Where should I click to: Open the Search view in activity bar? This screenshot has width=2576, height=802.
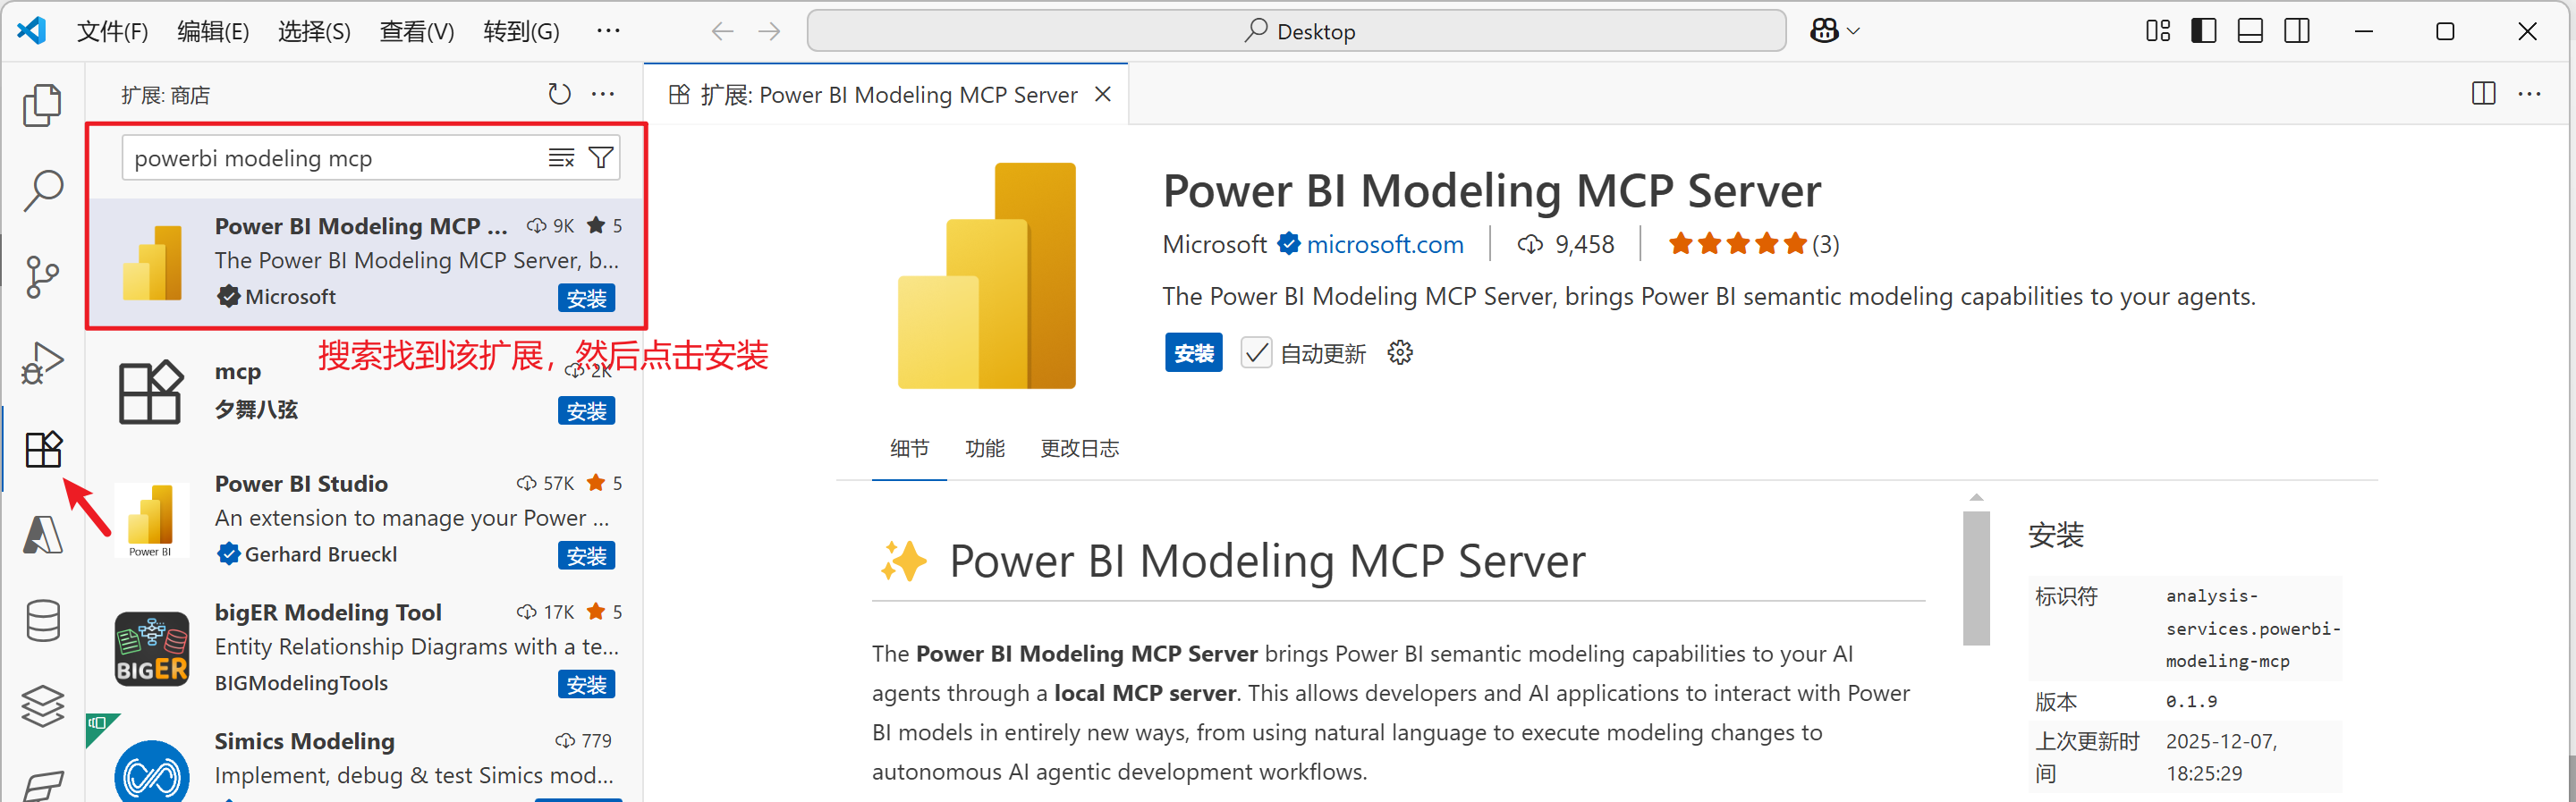click(42, 190)
